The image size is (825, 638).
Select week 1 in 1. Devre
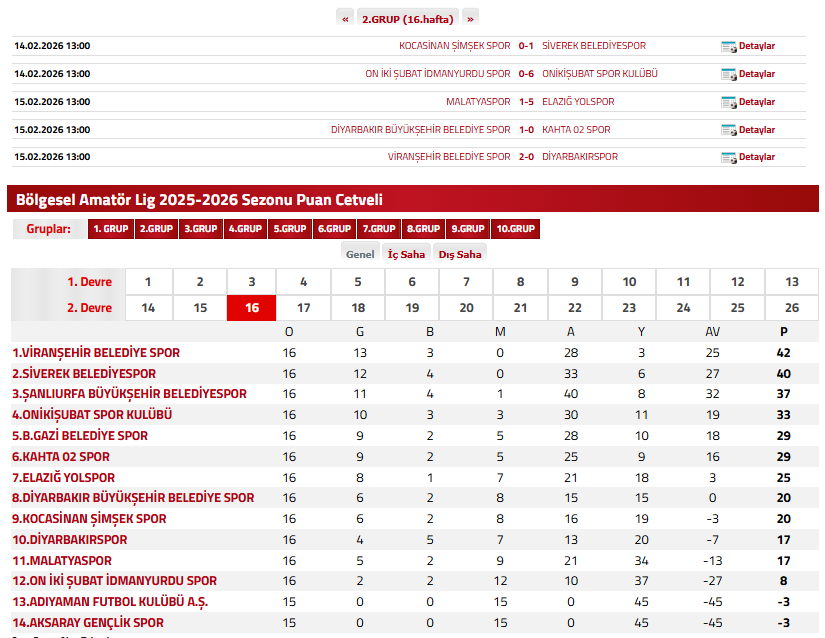[148, 282]
